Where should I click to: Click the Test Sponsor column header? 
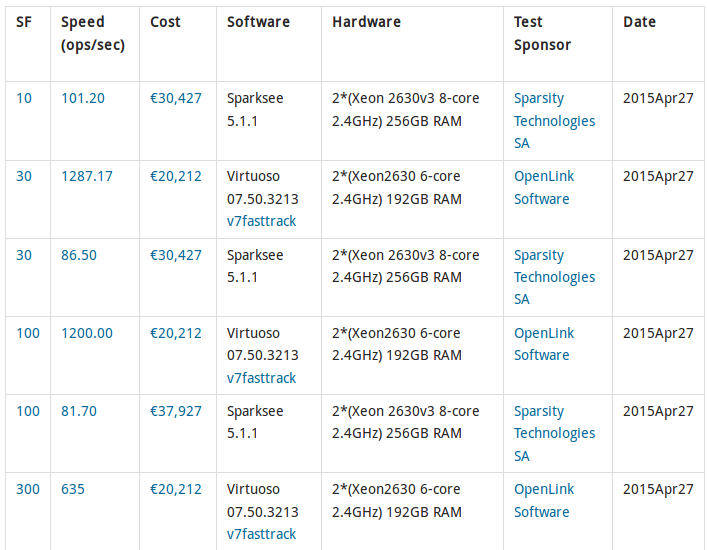(x=542, y=33)
